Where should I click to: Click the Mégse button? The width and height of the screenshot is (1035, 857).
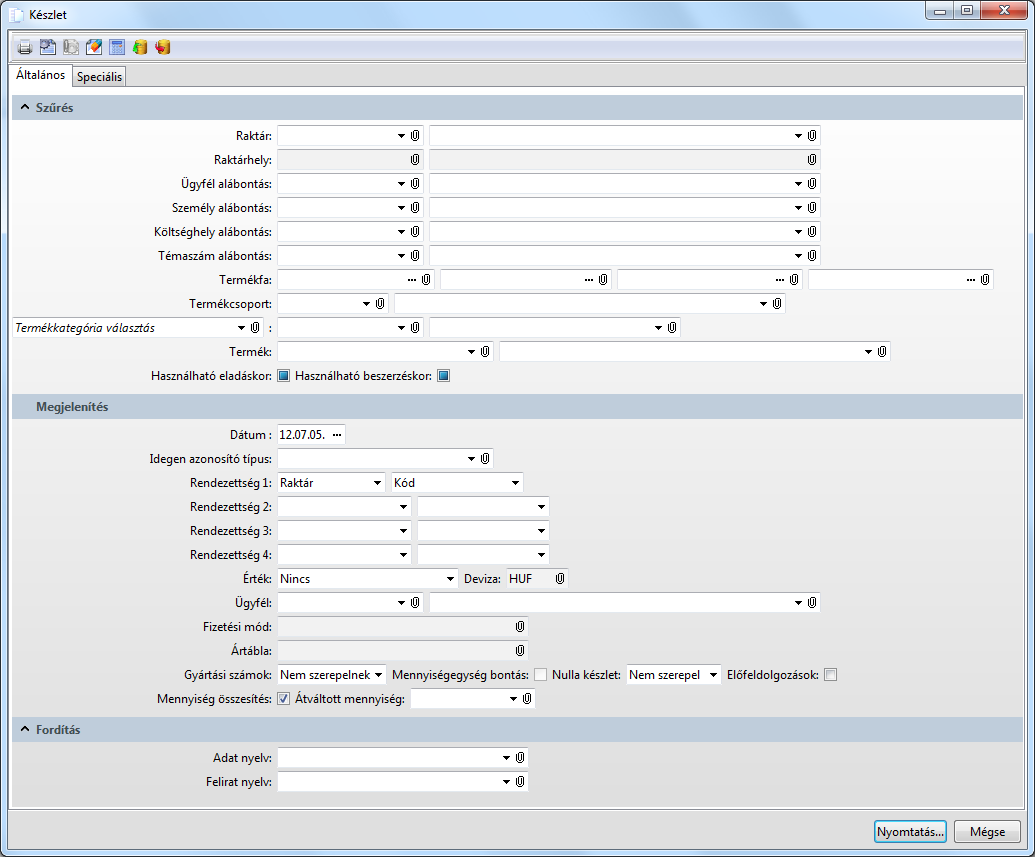point(986,832)
